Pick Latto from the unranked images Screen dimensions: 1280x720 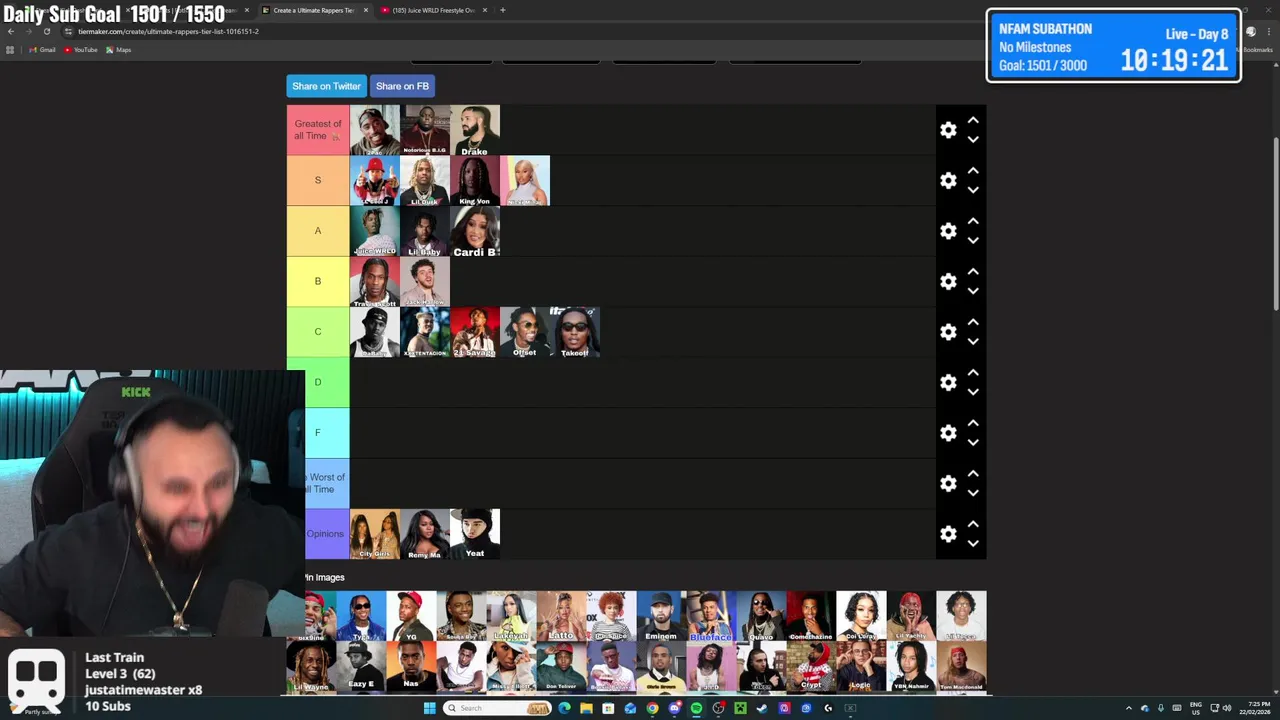click(x=561, y=616)
